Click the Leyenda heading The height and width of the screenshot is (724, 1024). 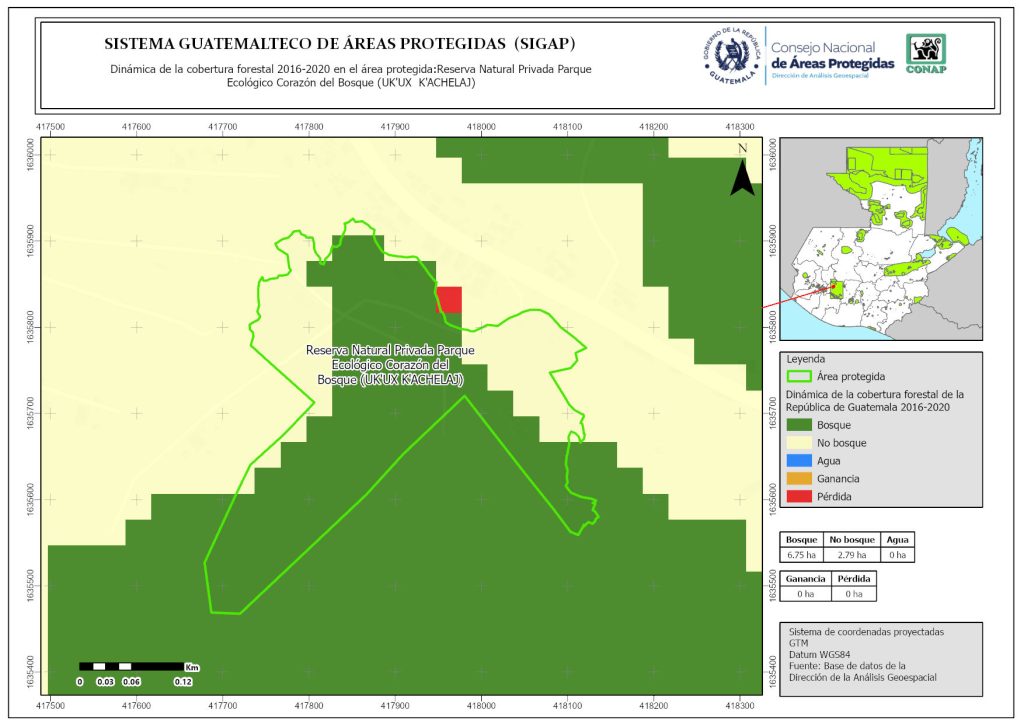coord(806,358)
